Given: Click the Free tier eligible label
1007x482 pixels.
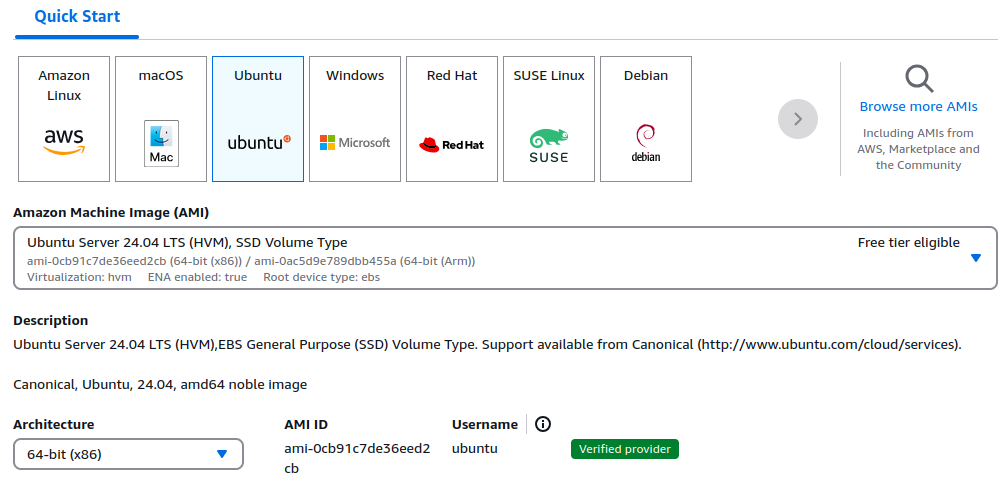Looking at the screenshot, I should [909, 243].
